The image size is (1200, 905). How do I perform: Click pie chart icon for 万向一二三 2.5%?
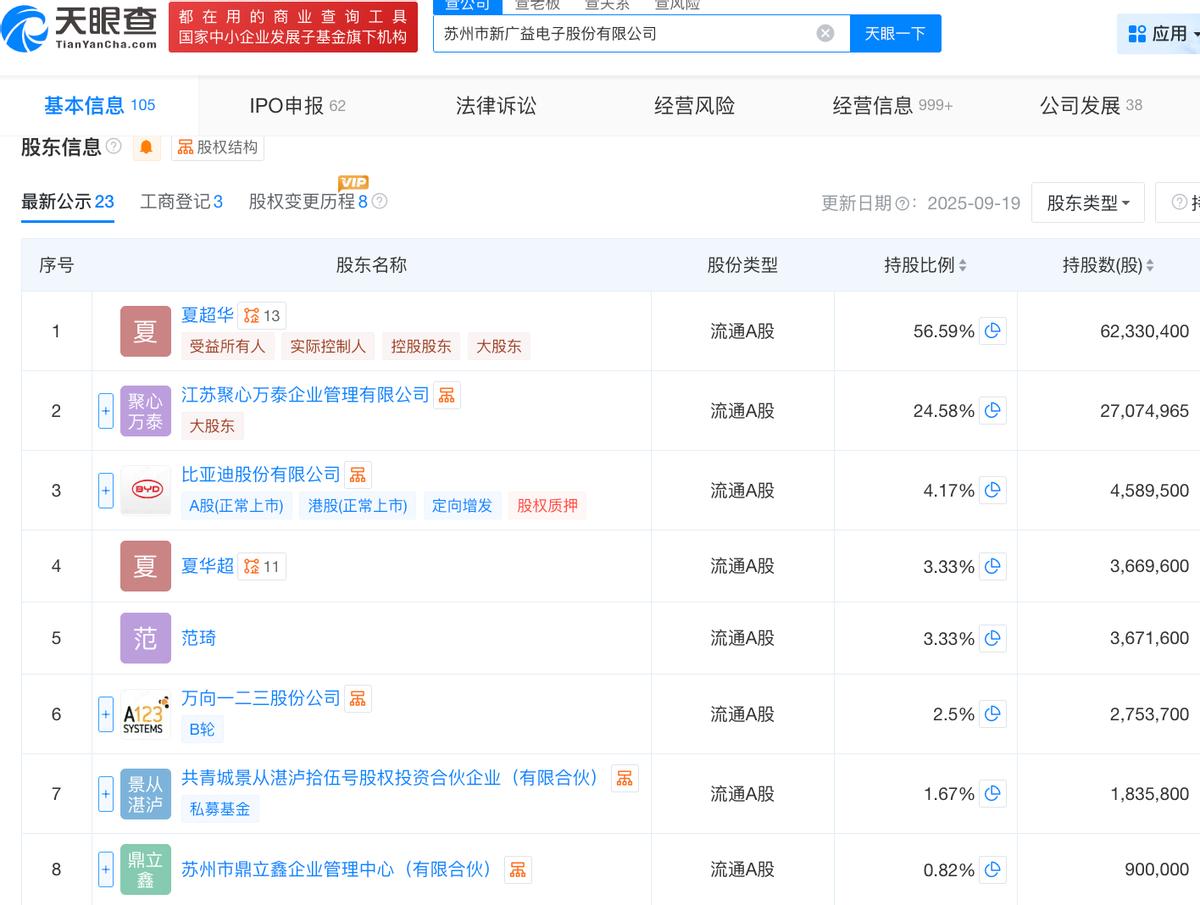[x=992, y=714]
